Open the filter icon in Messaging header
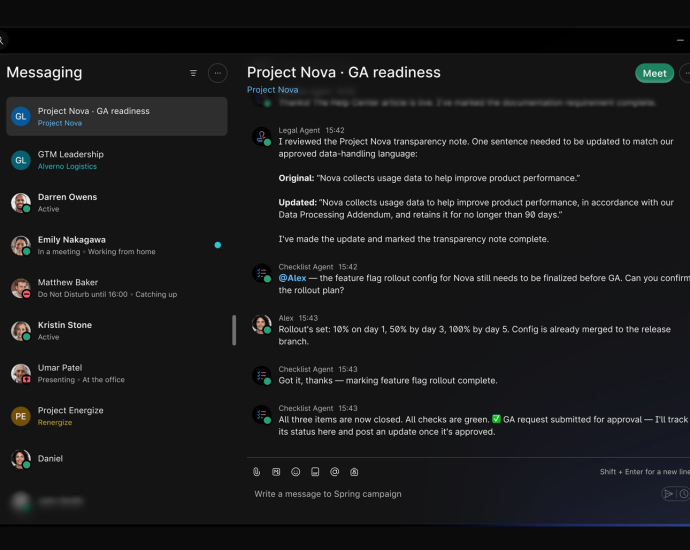 (193, 73)
